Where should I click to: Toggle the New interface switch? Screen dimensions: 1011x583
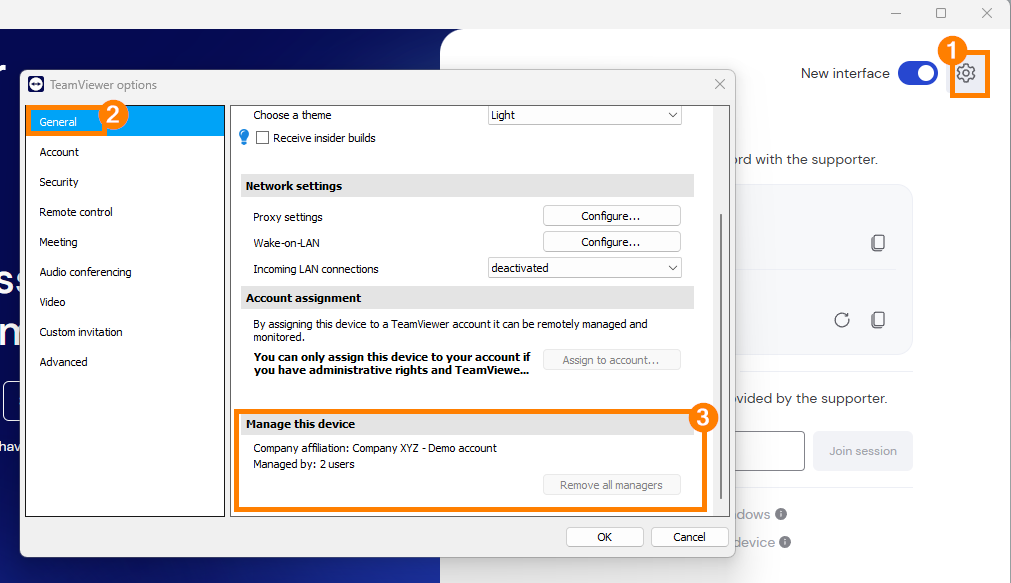click(918, 74)
